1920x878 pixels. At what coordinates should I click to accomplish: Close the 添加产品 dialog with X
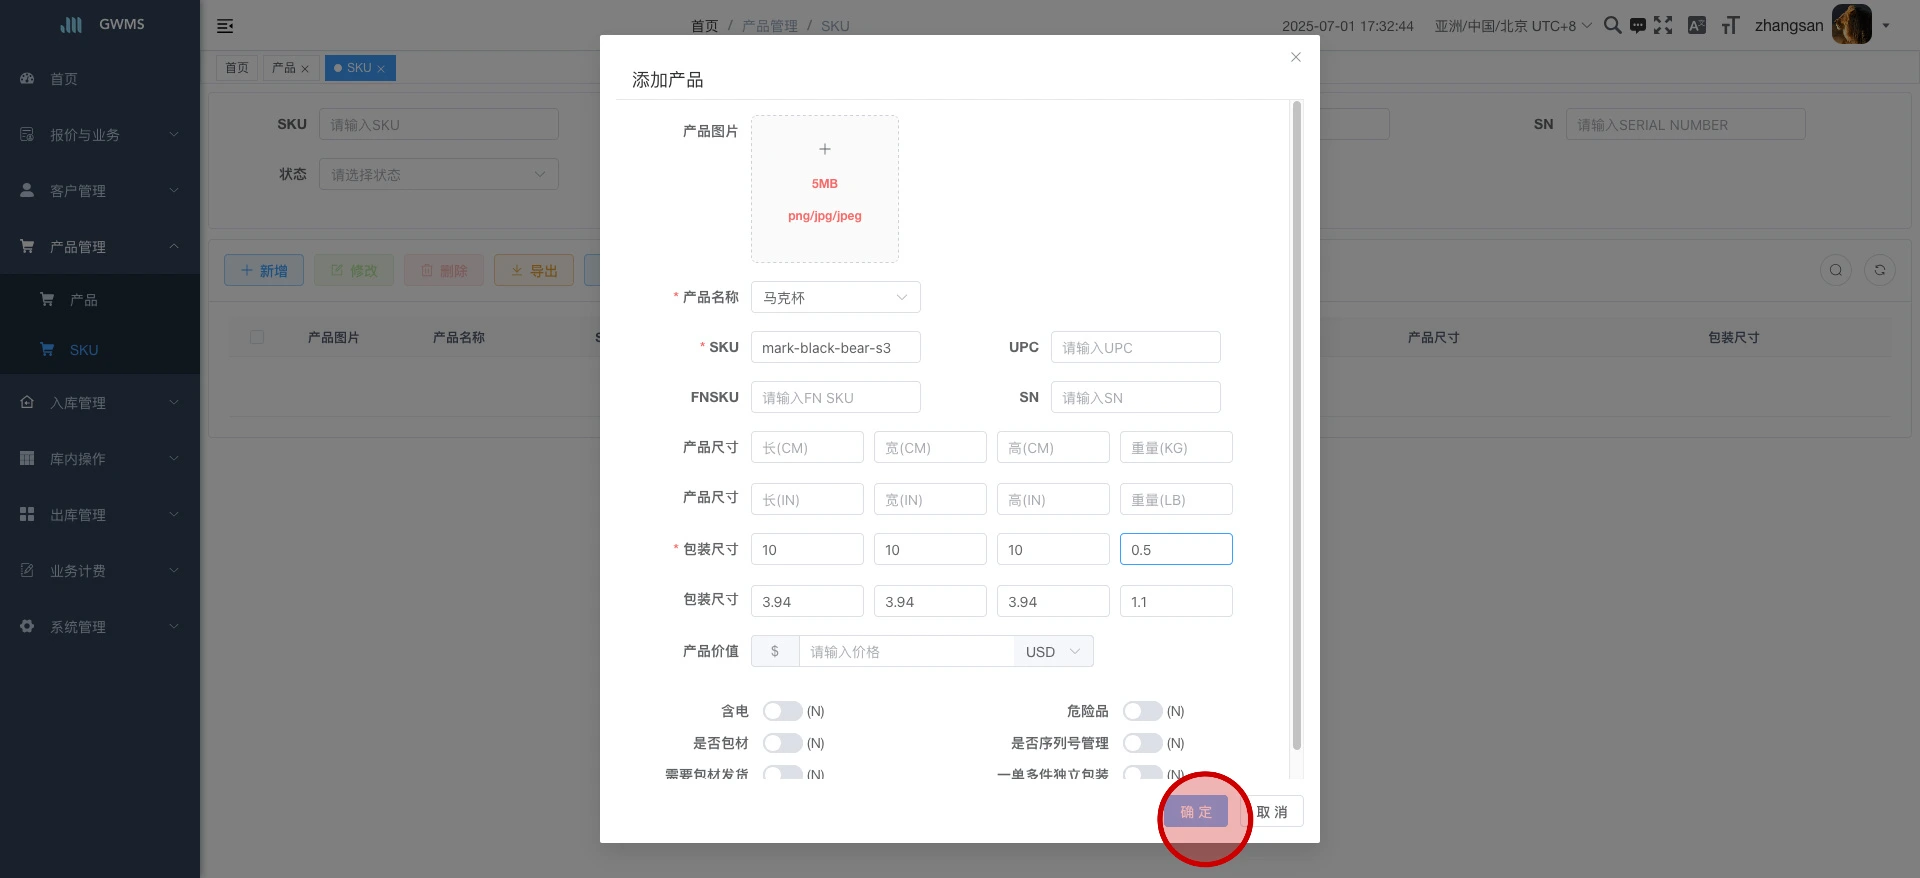pos(1296,57)
